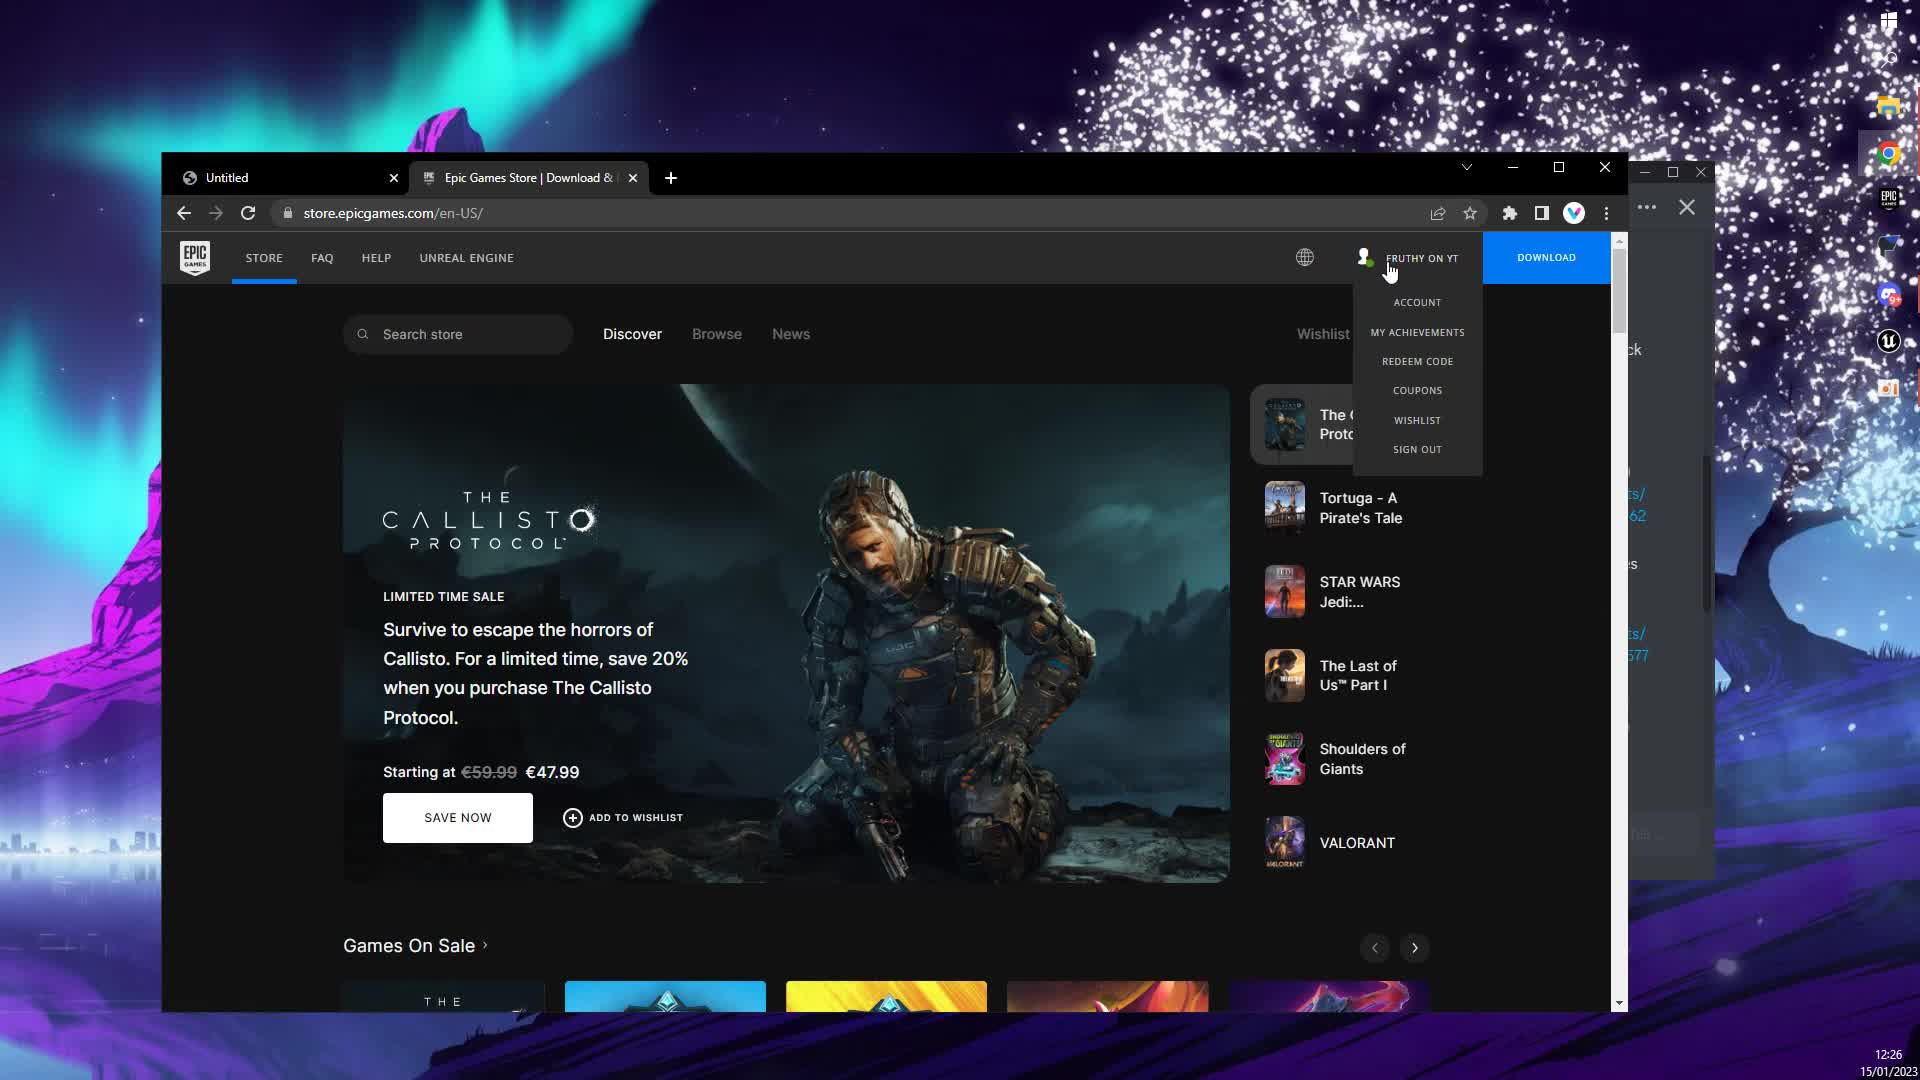The width and height of the screenshot is (1920, 1080).
Task: Select Redeem Code from account menu
Action: [x=1417, y=362]
